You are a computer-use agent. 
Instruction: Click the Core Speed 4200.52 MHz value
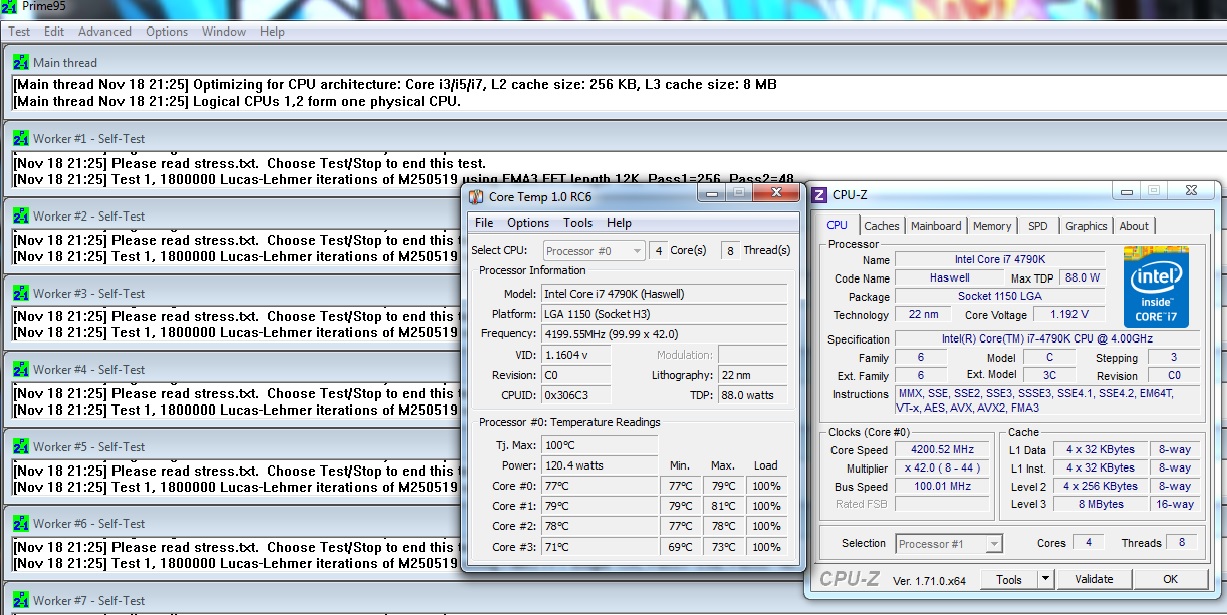942,450
